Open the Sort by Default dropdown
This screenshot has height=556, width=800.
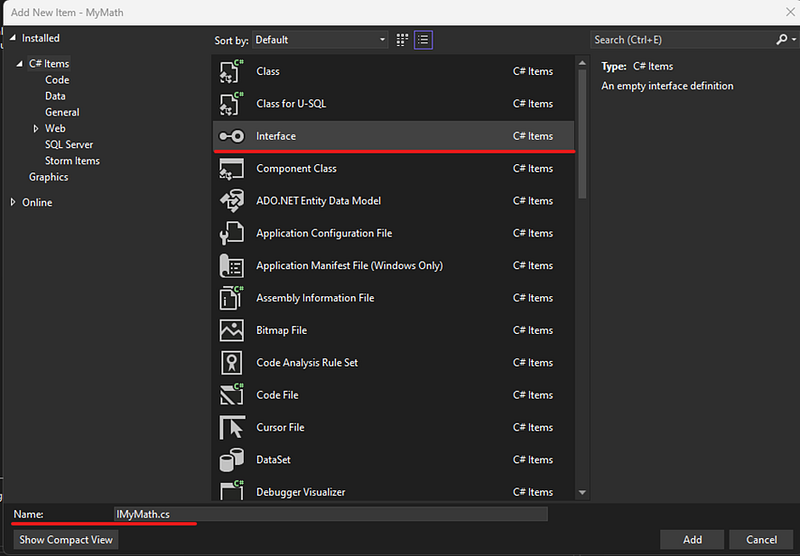320,40
